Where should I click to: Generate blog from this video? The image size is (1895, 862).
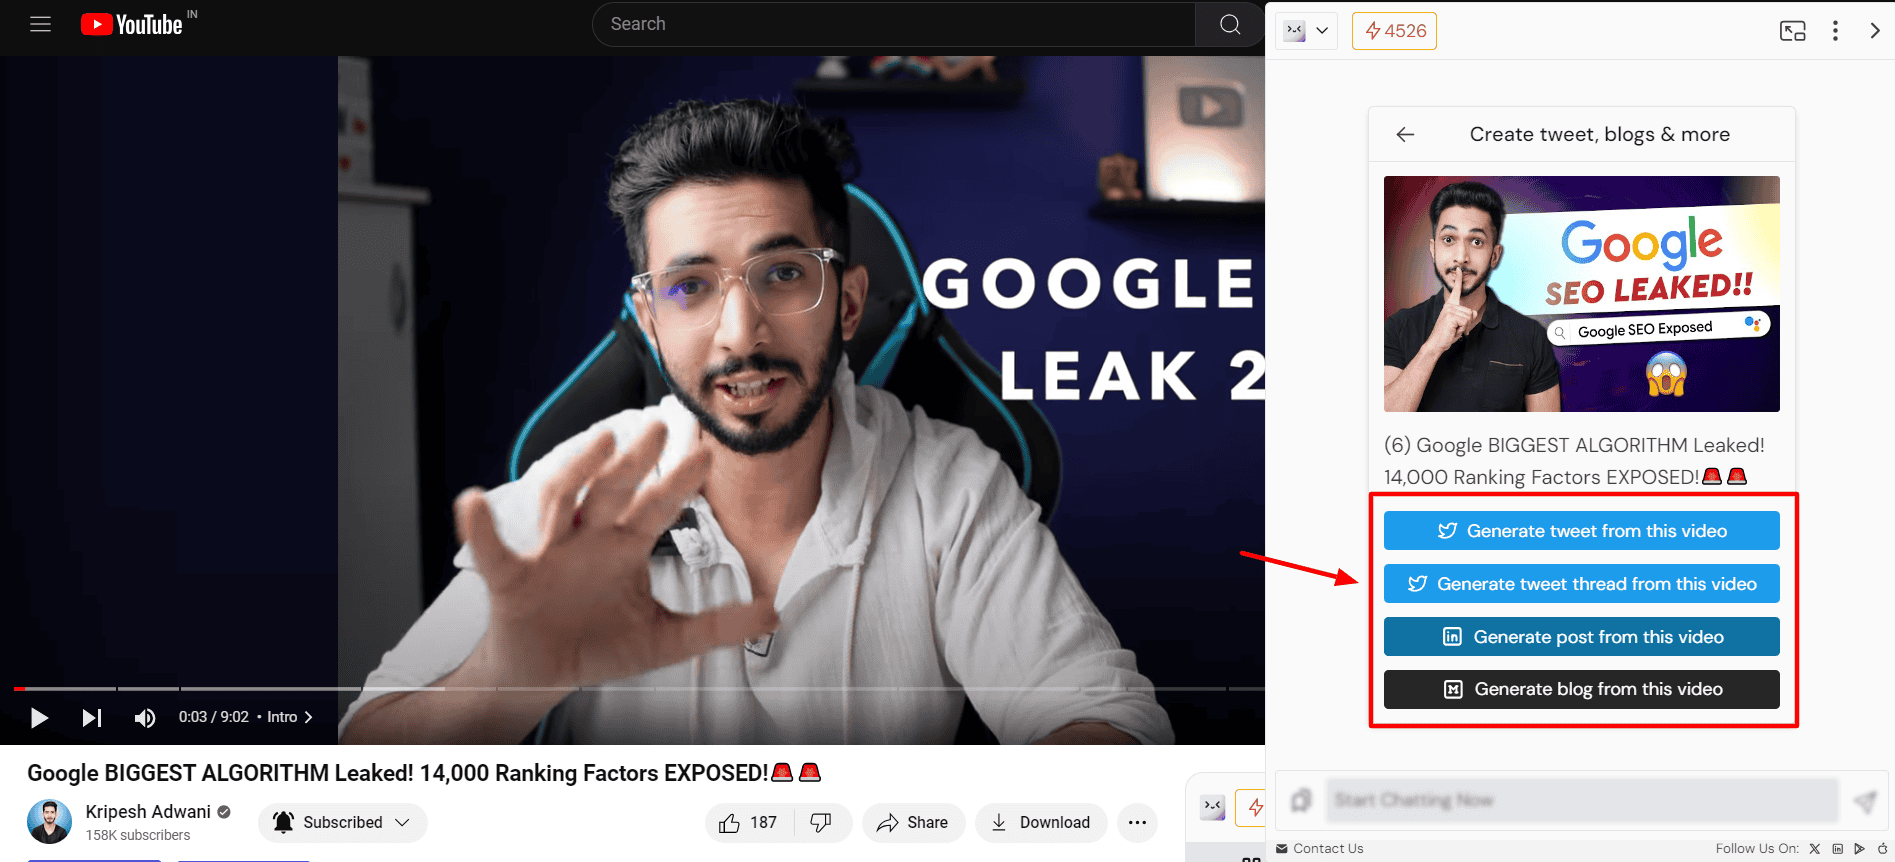point(1581,689)
